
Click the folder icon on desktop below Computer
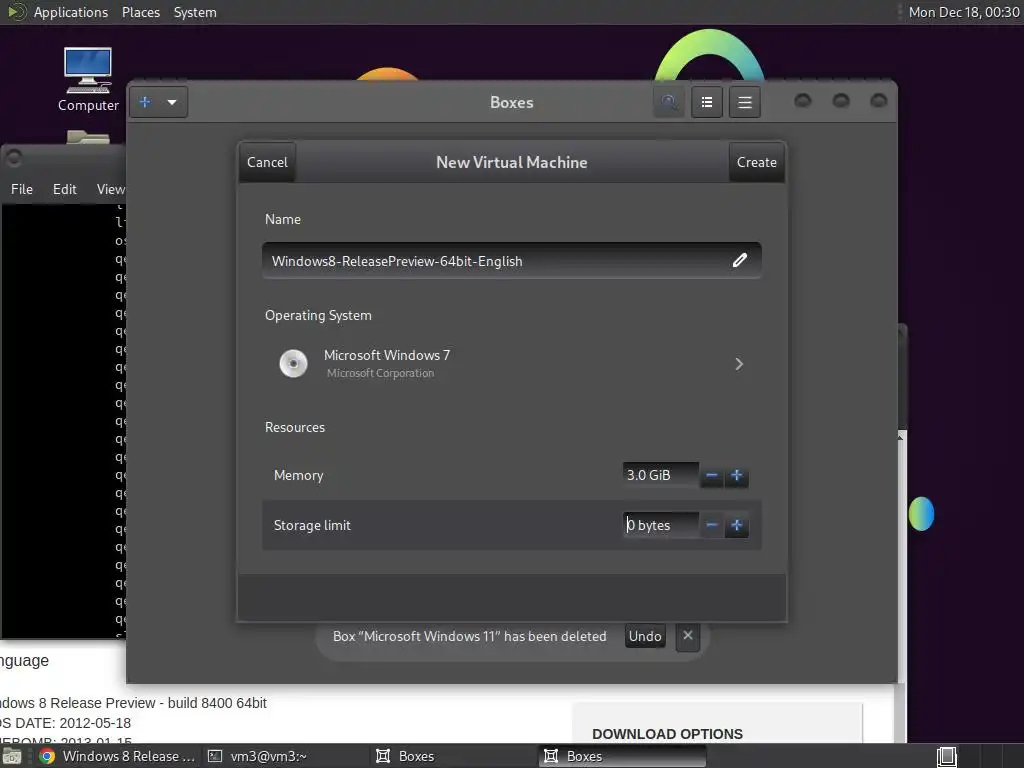[88, 136]
